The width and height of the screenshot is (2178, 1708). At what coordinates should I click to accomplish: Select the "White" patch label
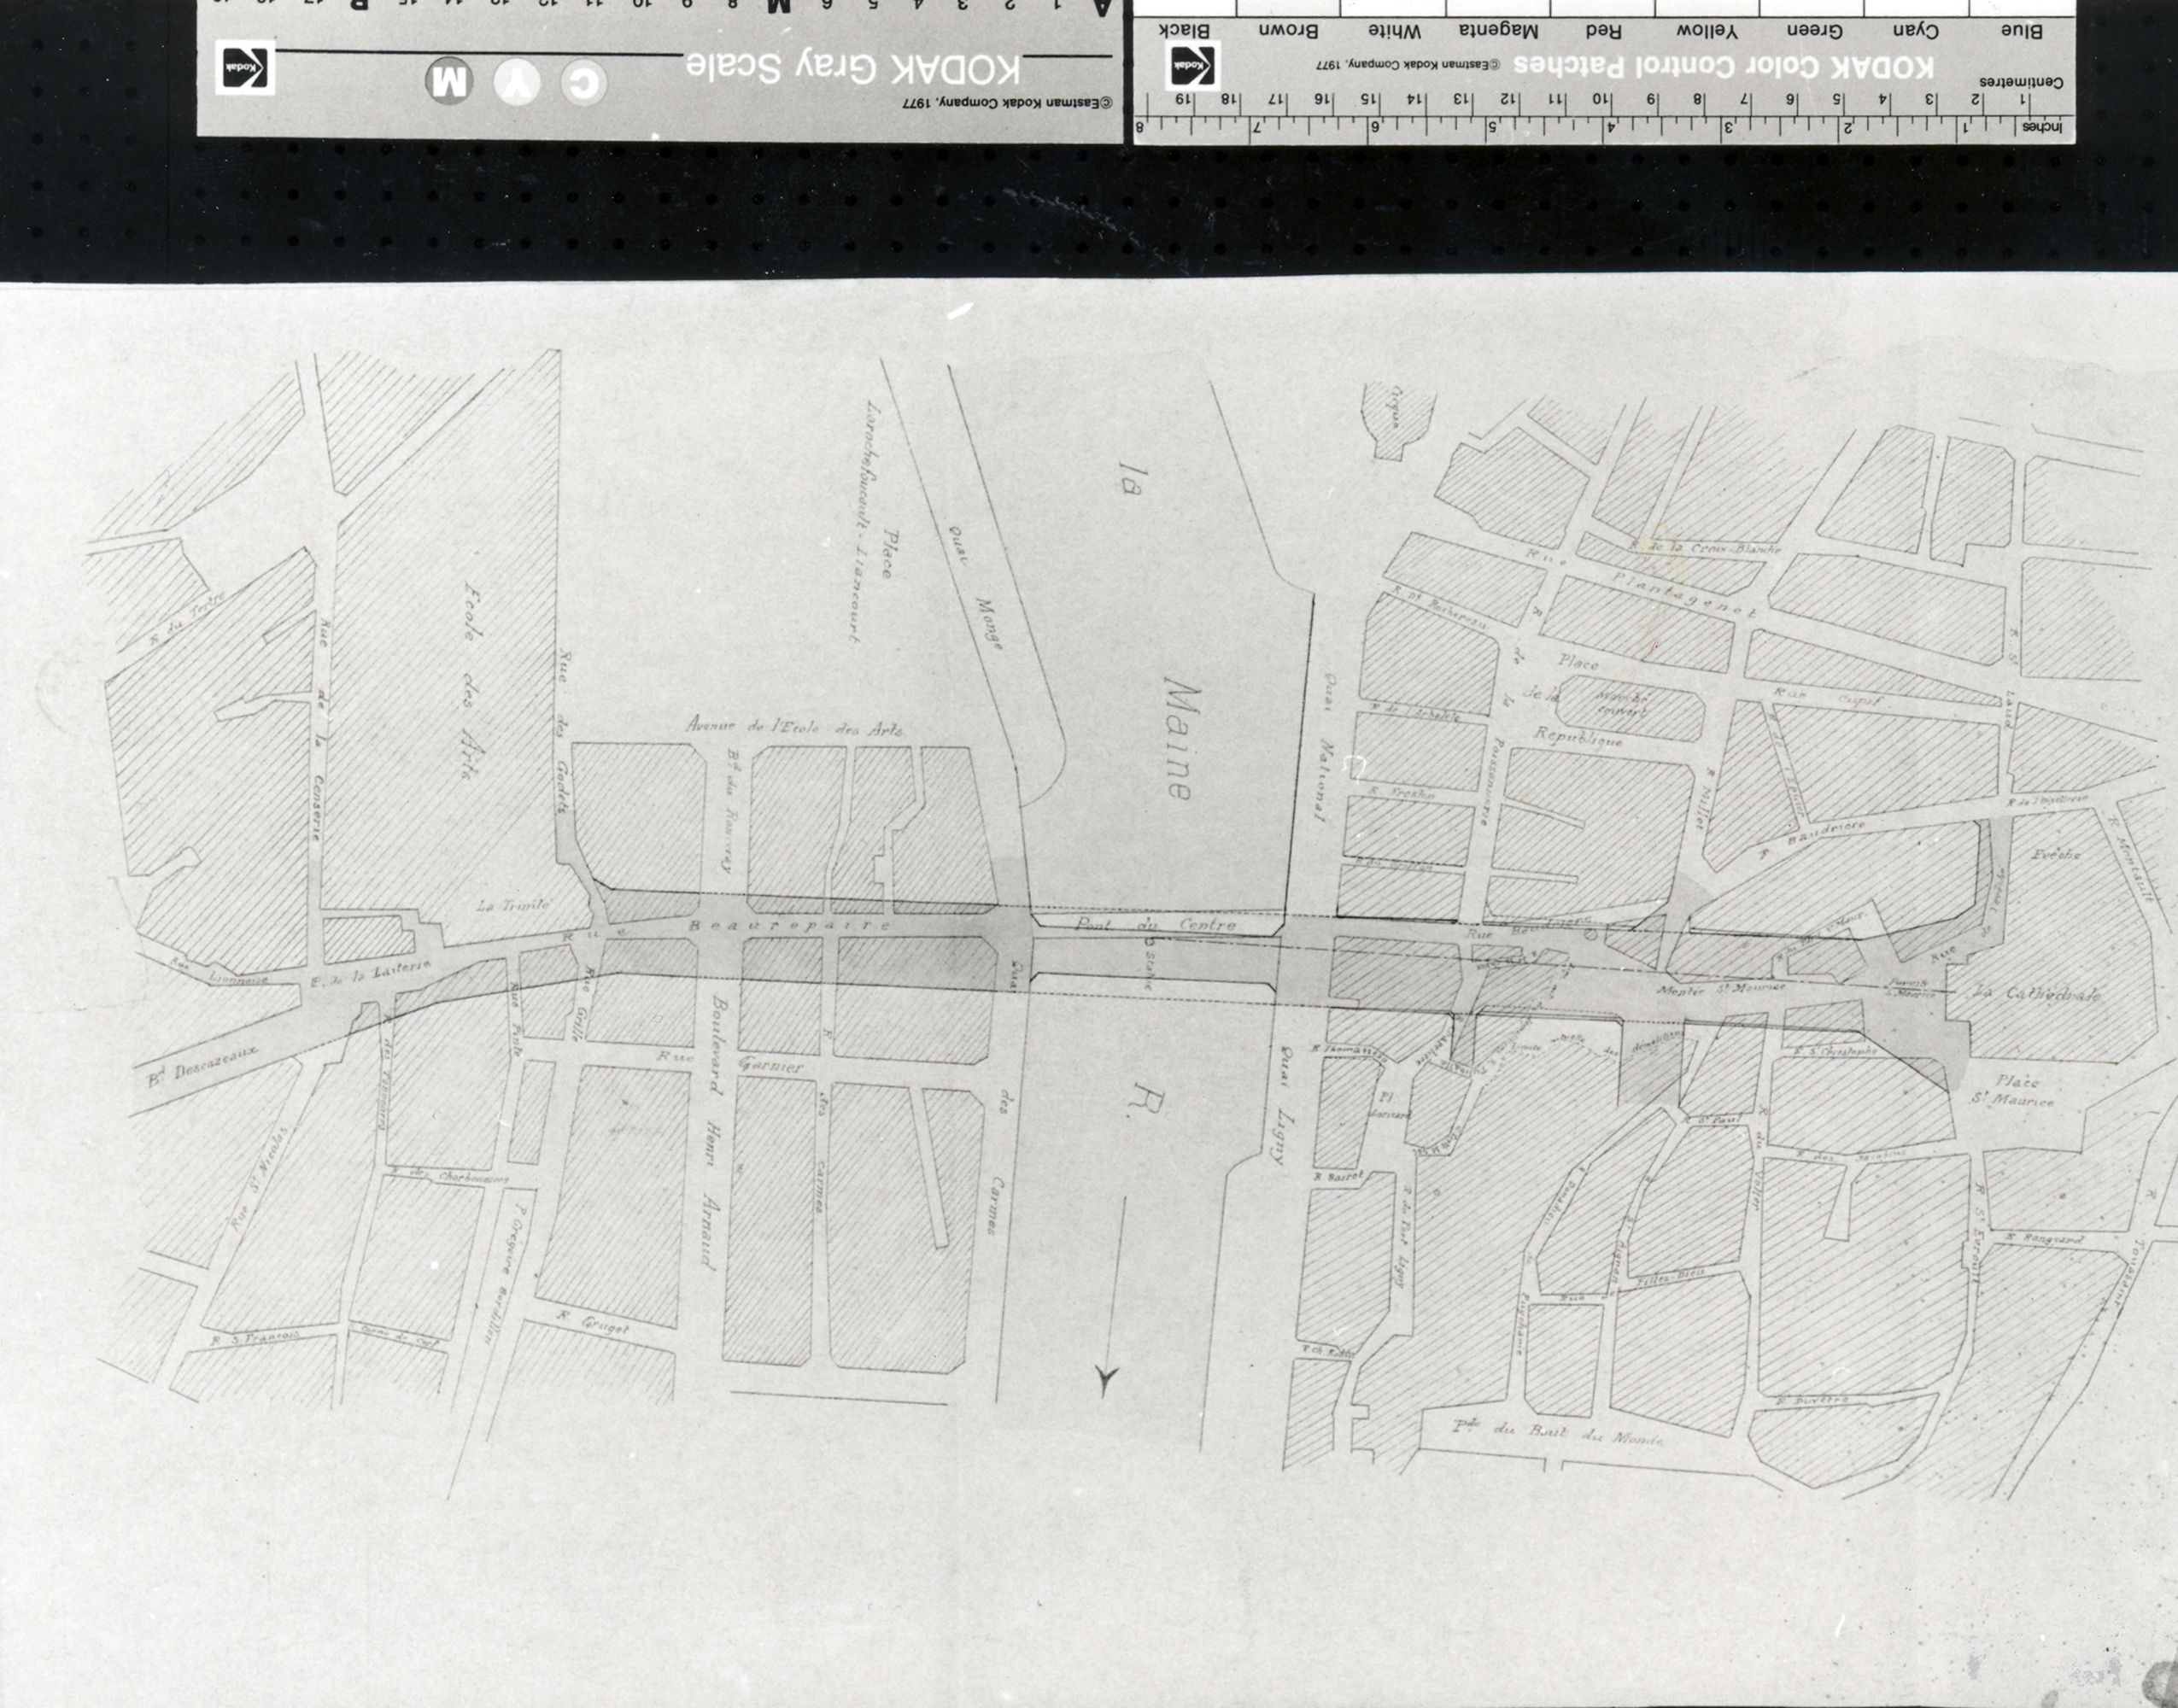(1395, 31)
